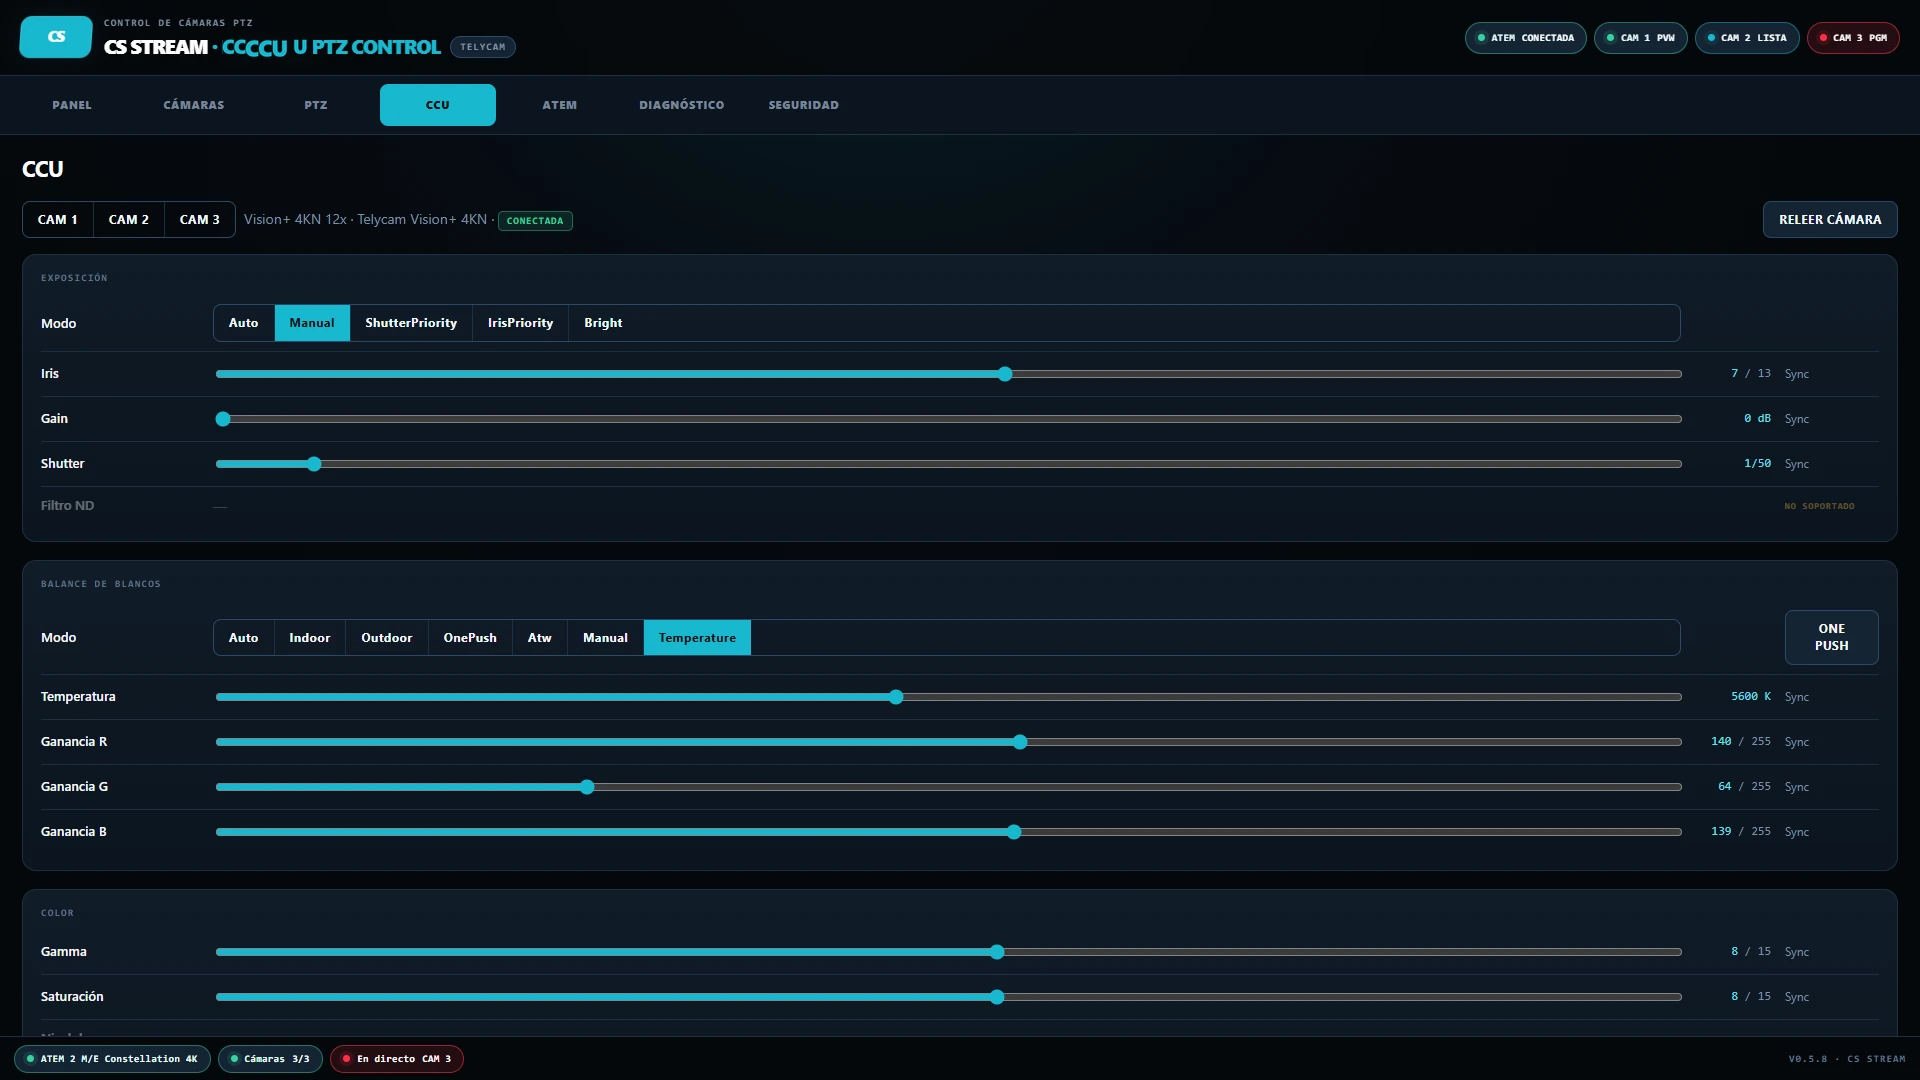Click Sync on the Iris row
This screenshot has height=1080, width=1920.
pos(1797,374)
